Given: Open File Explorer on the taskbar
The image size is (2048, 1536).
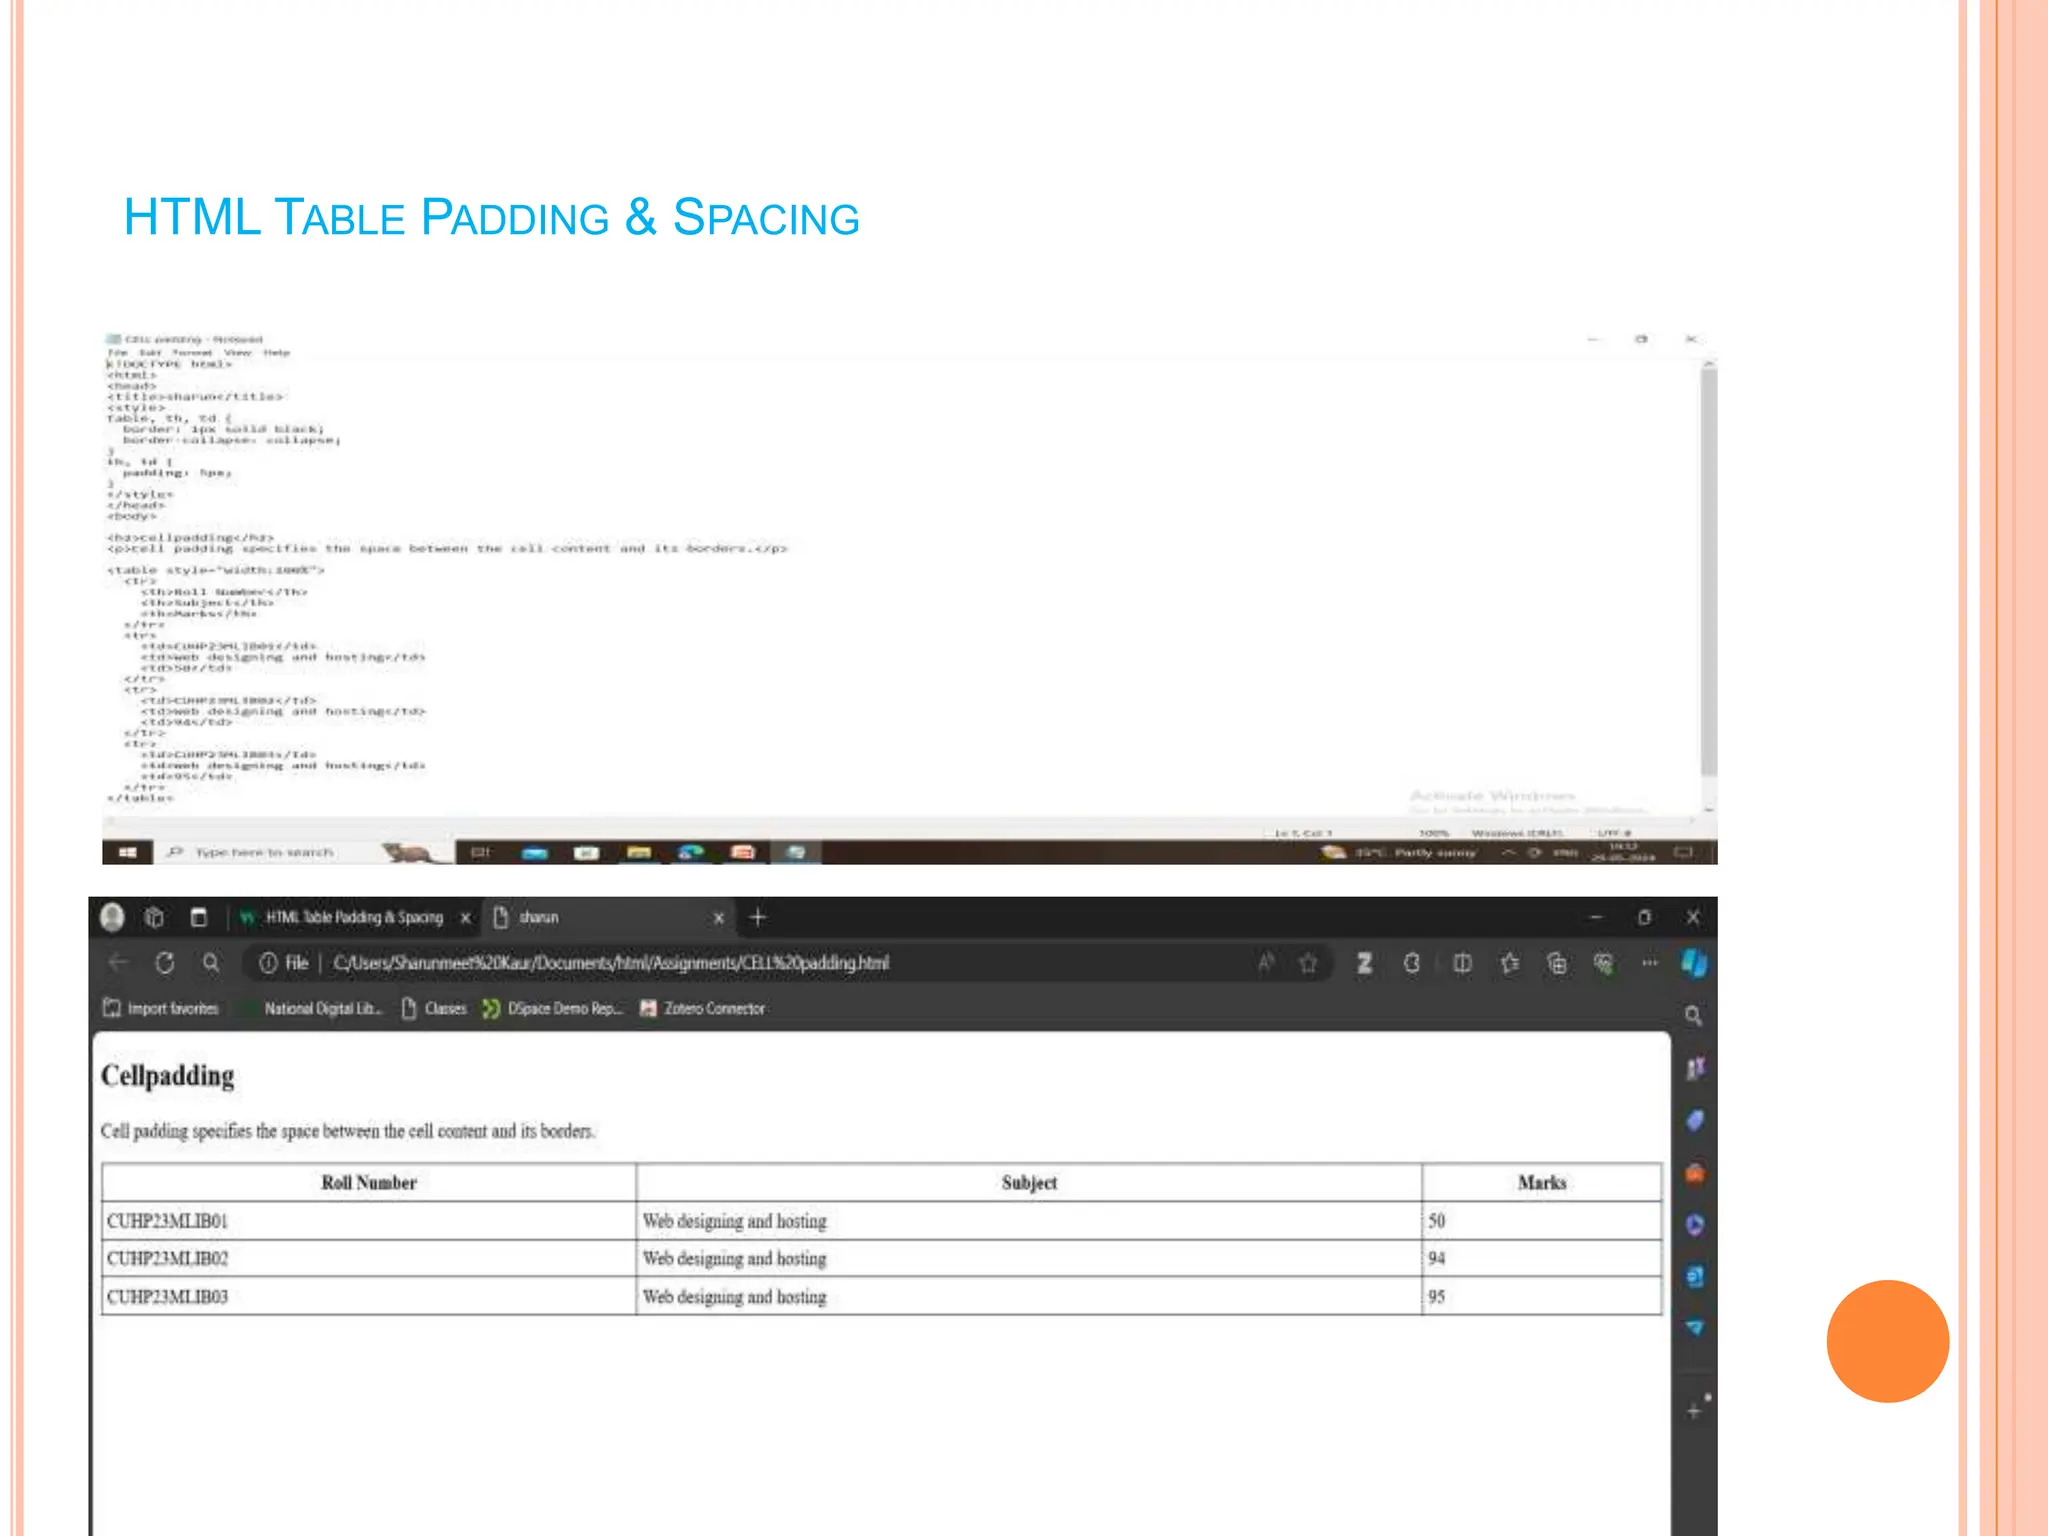Looking at the screenshot, I should [639, 852].
